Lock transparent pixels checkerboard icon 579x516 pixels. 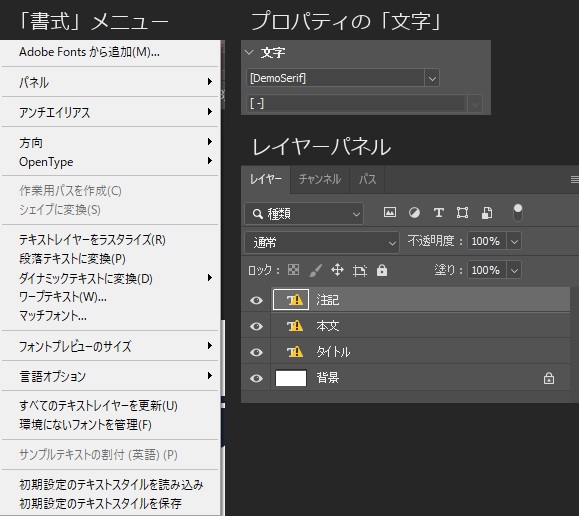(x=294, y=270)
